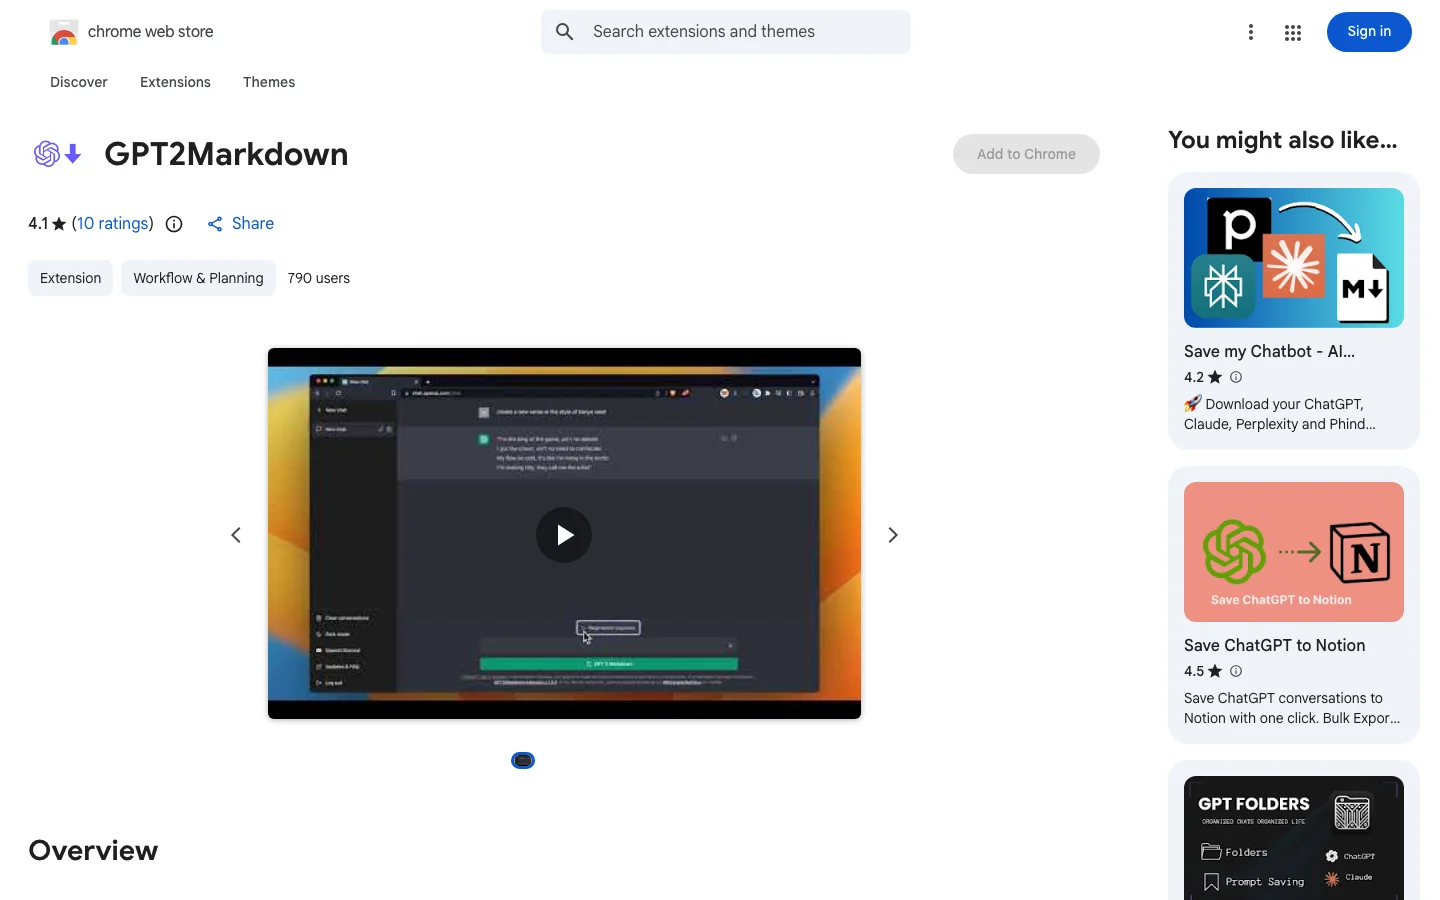Show the previous screenshot with left arrow
Viewport: 1440px width, 900px height.
pyautogui.click(x=236, y=535)
